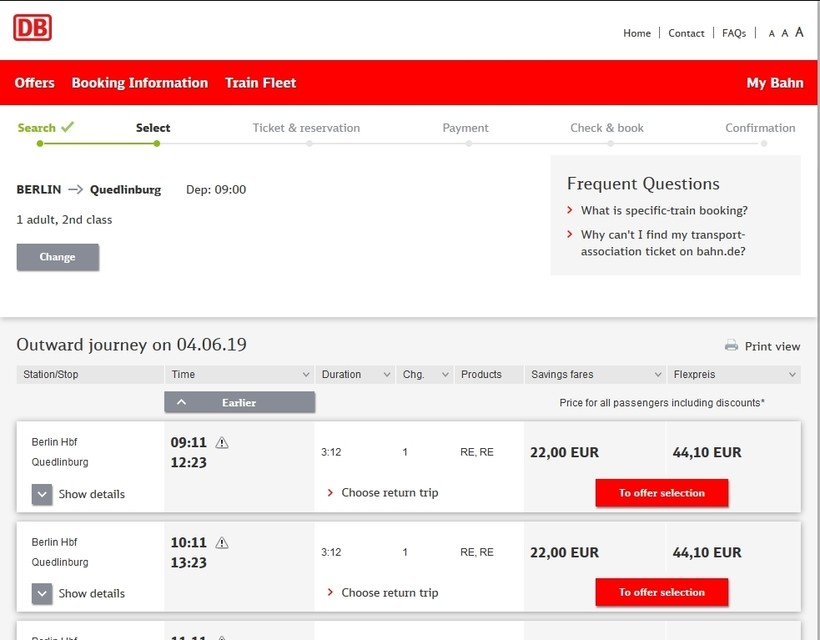Screen dimensions: 820x640
Task: Open the Flexpreis column dropdown
Action: coord(792,375)
